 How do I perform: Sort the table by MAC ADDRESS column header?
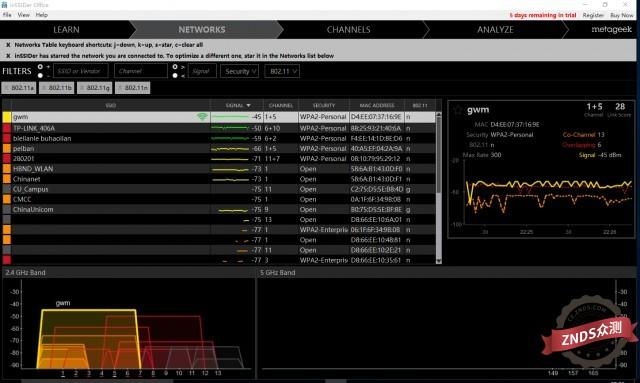point(377,105)
